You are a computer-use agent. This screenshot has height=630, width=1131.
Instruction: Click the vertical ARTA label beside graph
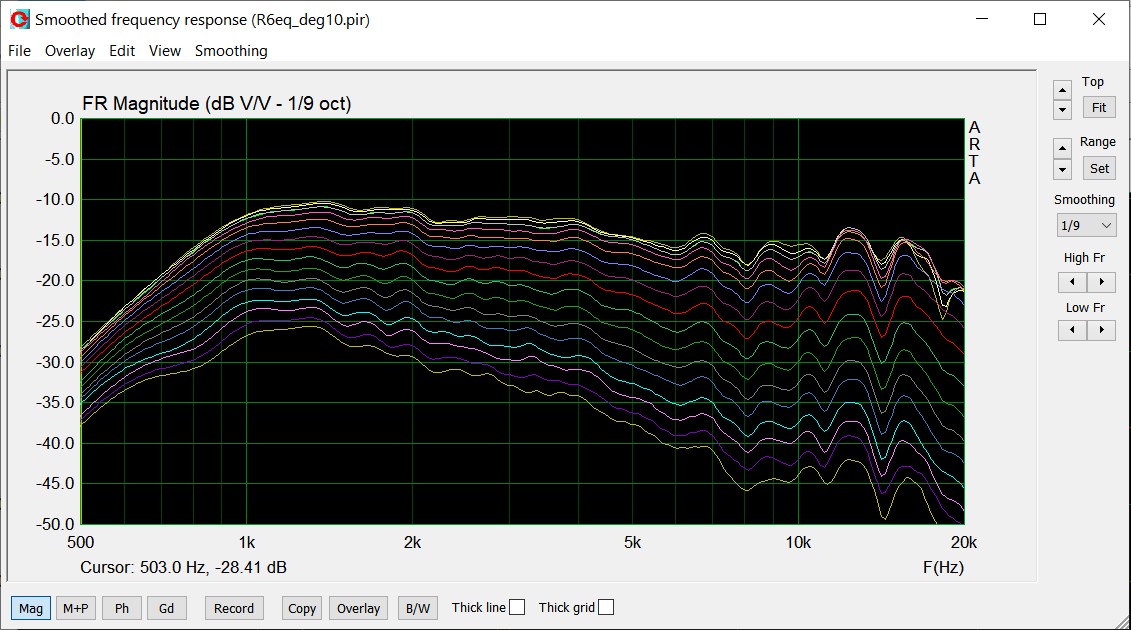tap(974, 153)
